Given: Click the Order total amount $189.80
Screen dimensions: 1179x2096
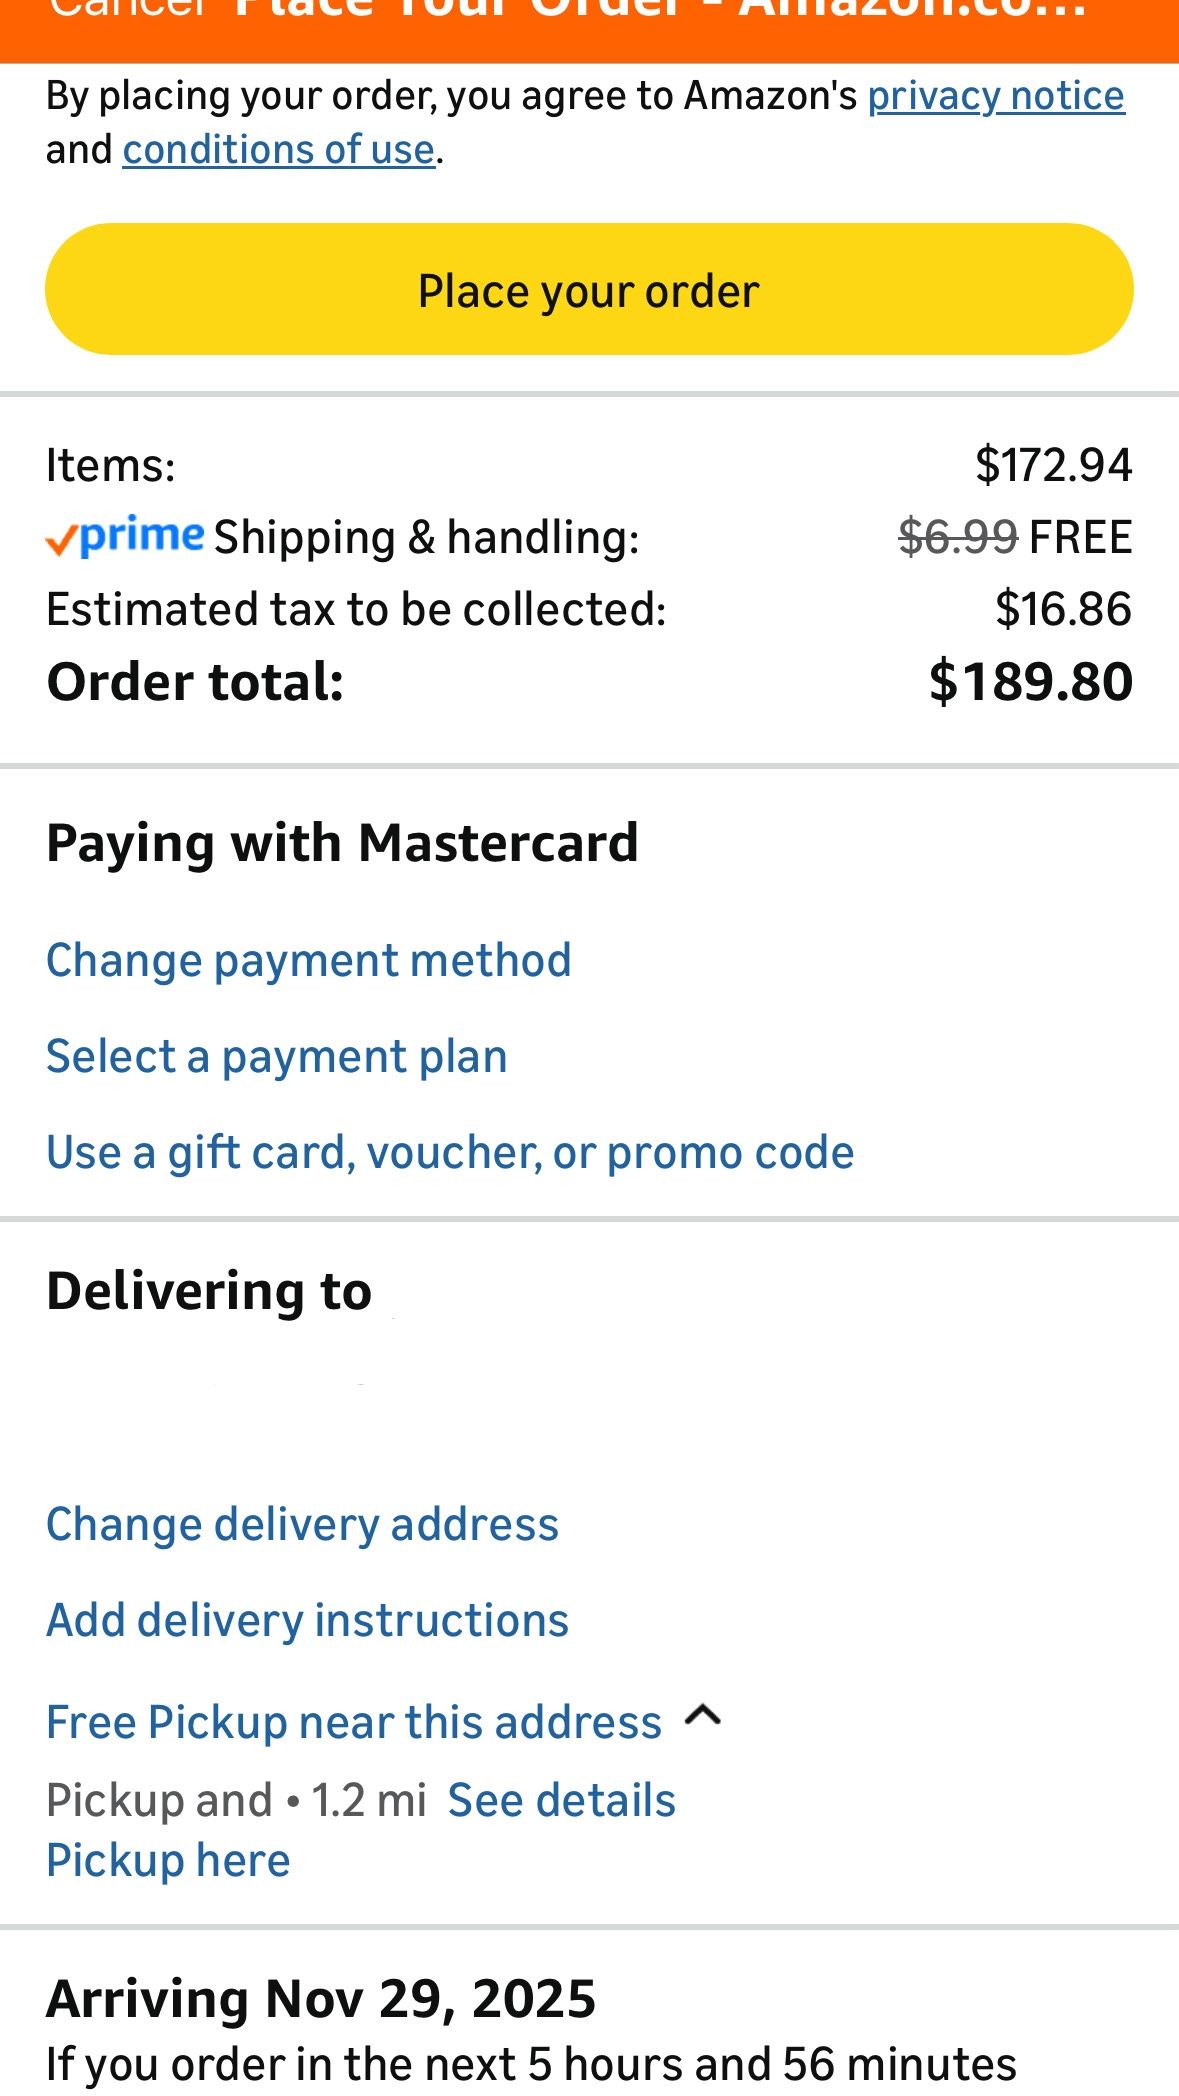Looking at the screenshot, I should click(x=1031, y=681).
